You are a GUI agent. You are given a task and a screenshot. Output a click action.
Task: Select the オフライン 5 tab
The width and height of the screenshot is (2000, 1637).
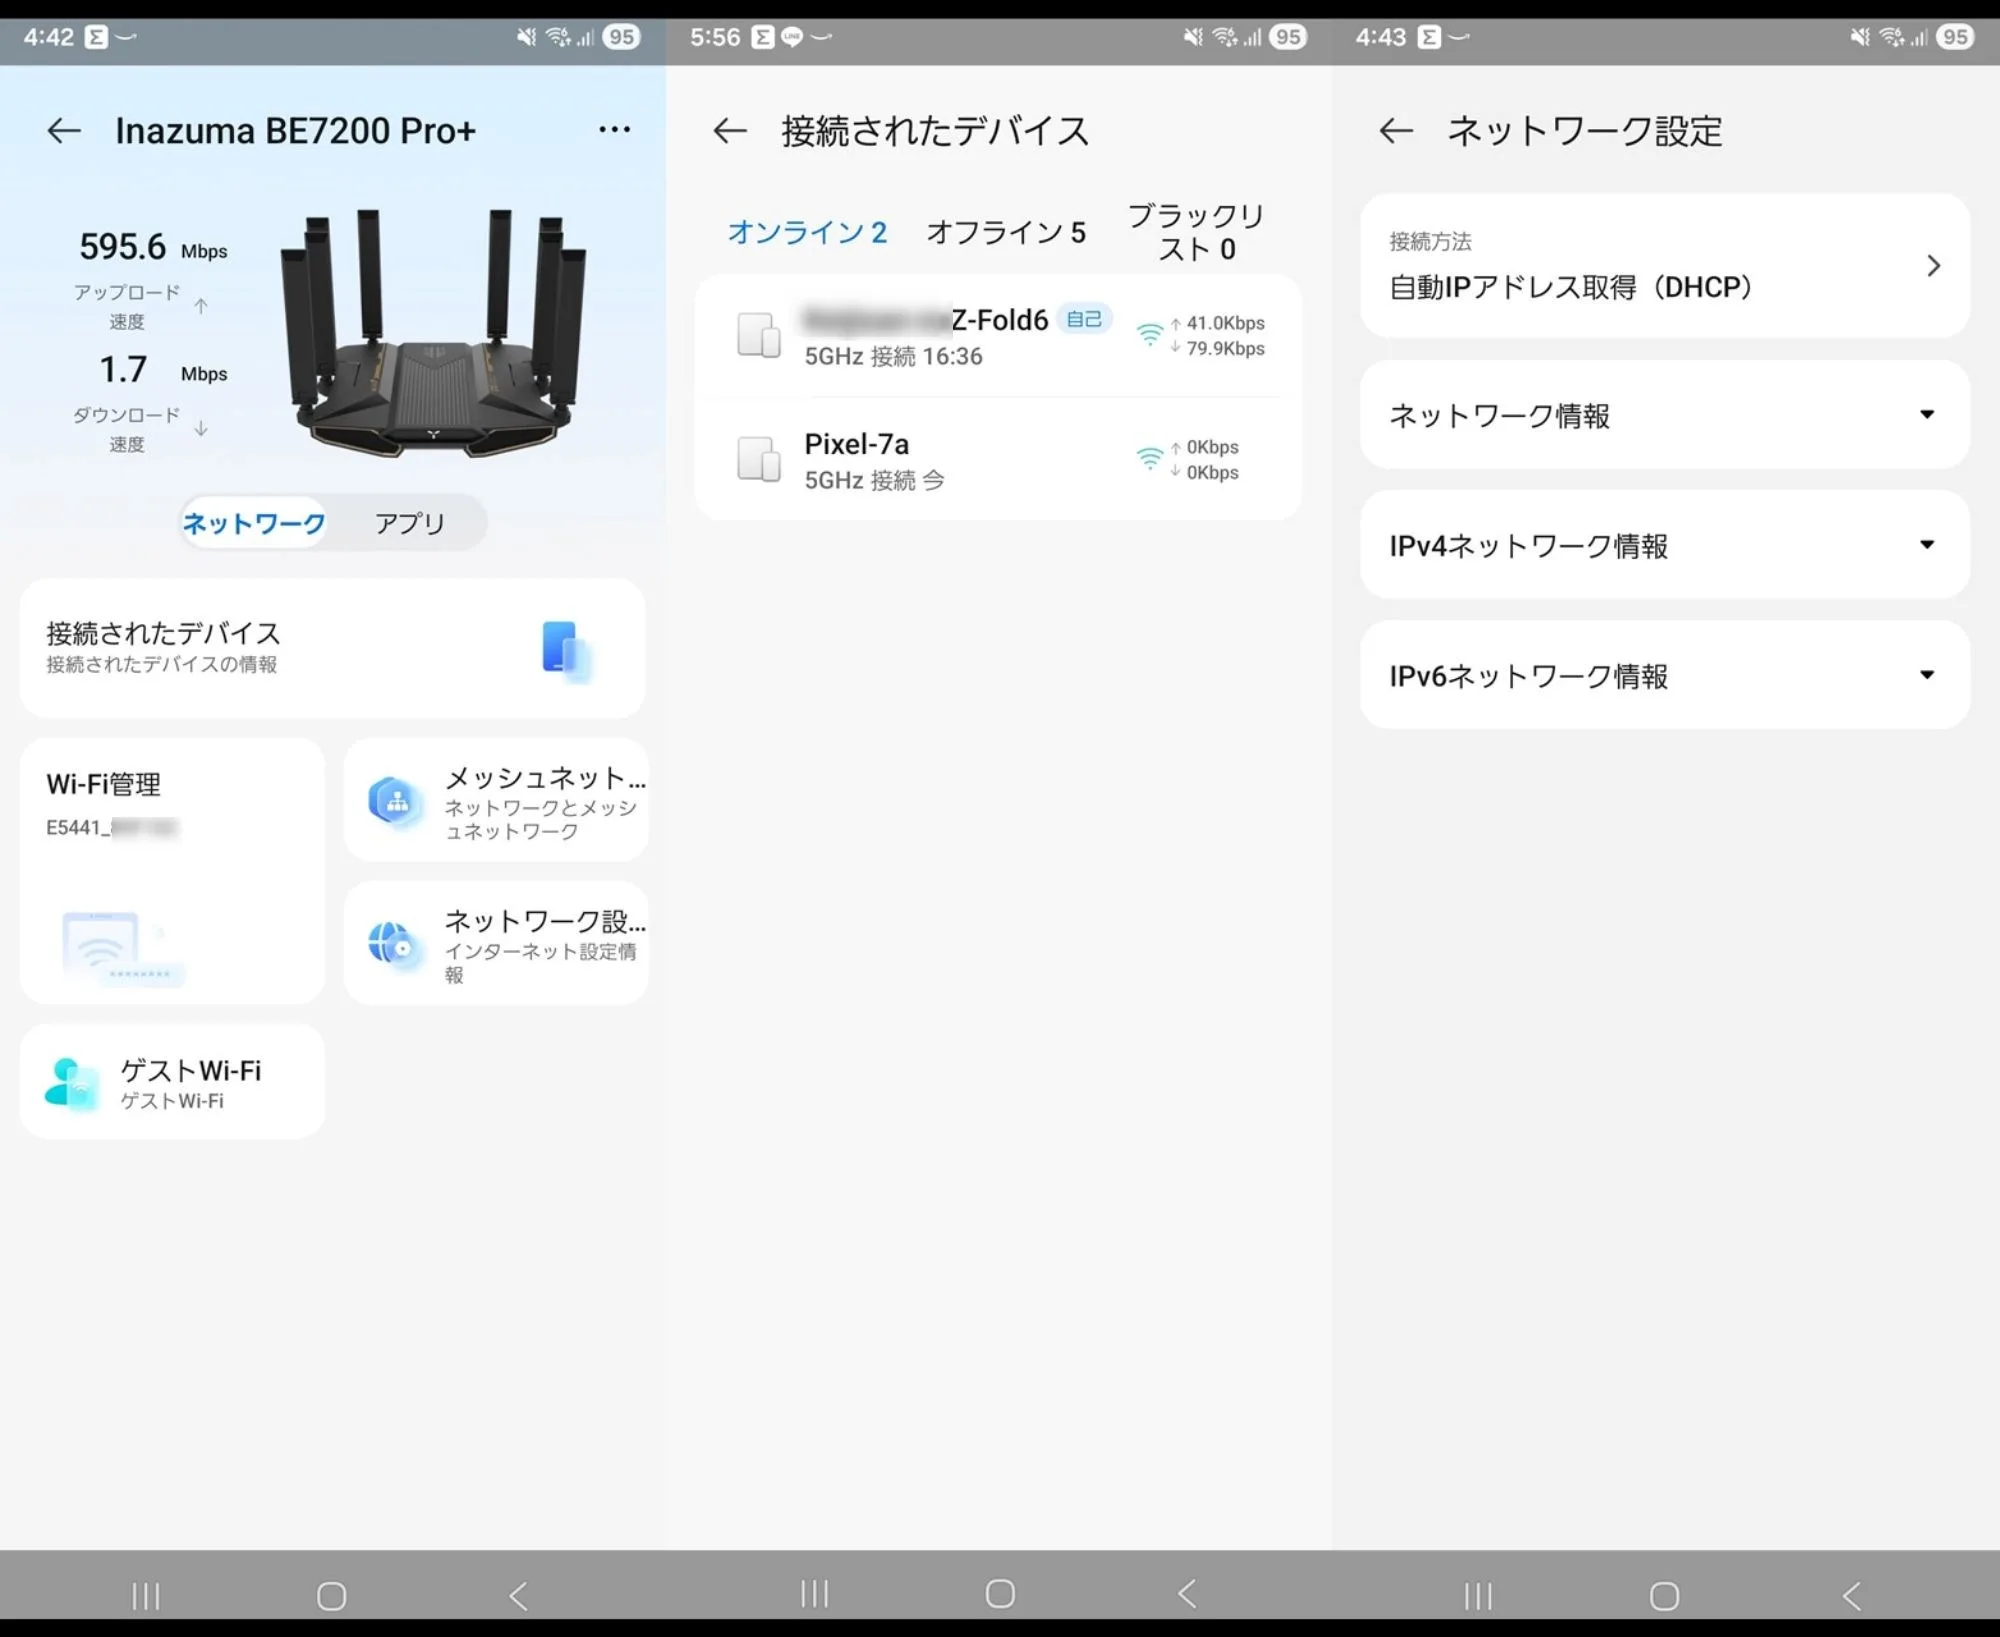[1005, 232]
